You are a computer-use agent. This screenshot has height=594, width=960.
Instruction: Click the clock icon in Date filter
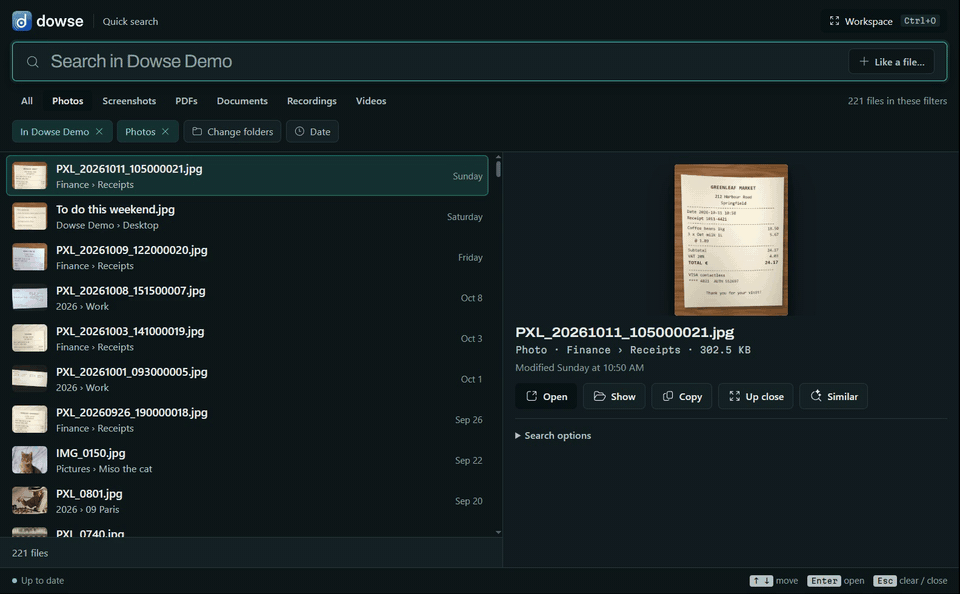click(299, 132)
